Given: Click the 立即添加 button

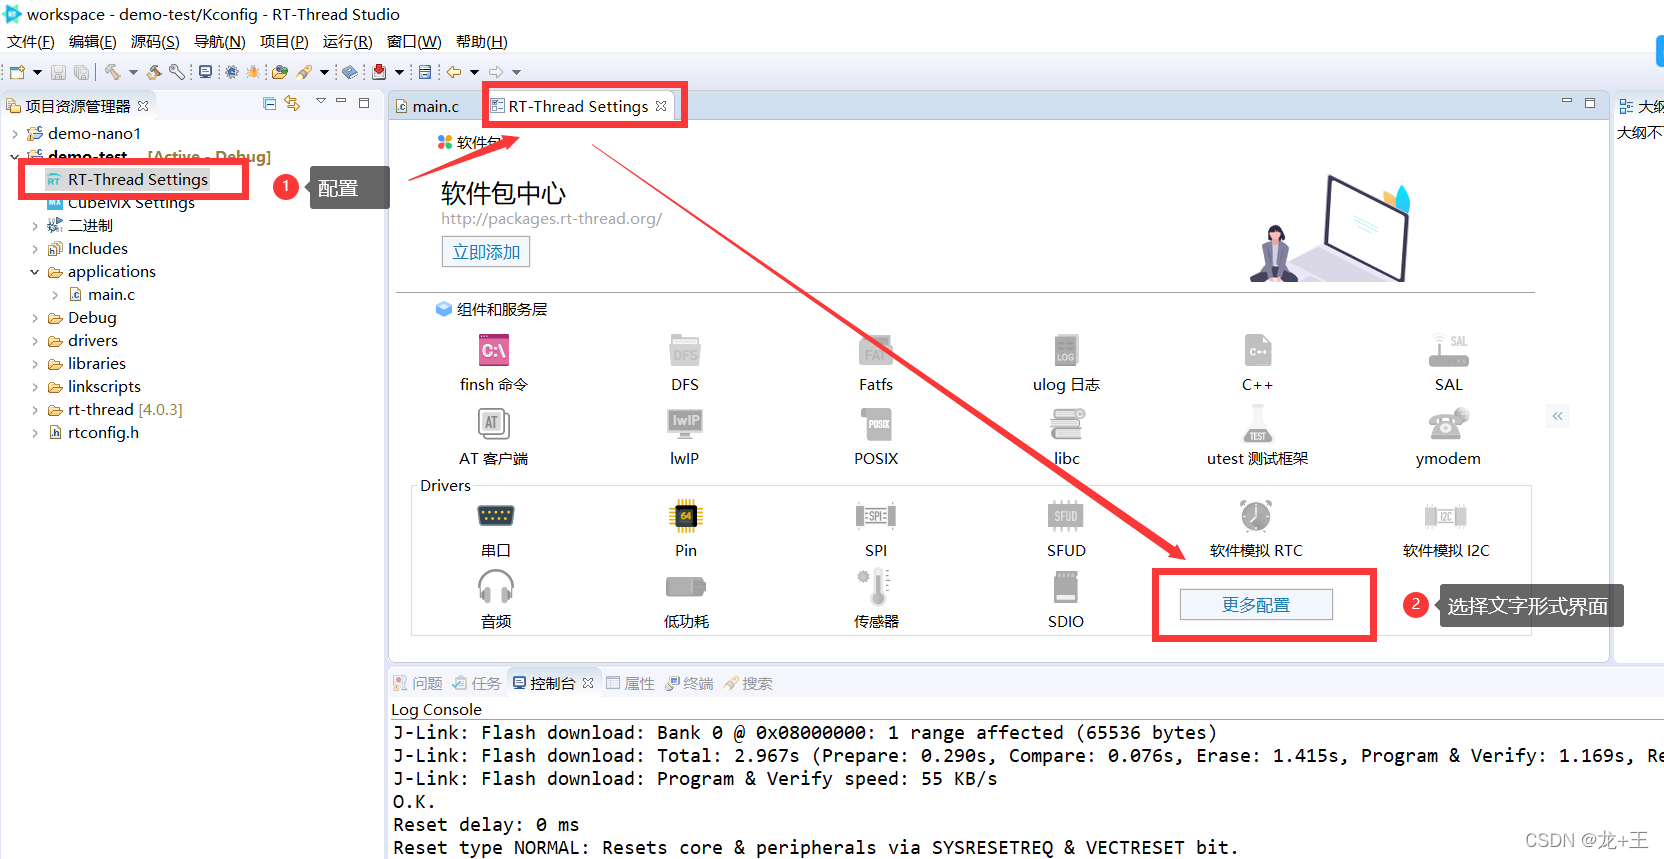Looking at the screenshot, I should [486, 252].
